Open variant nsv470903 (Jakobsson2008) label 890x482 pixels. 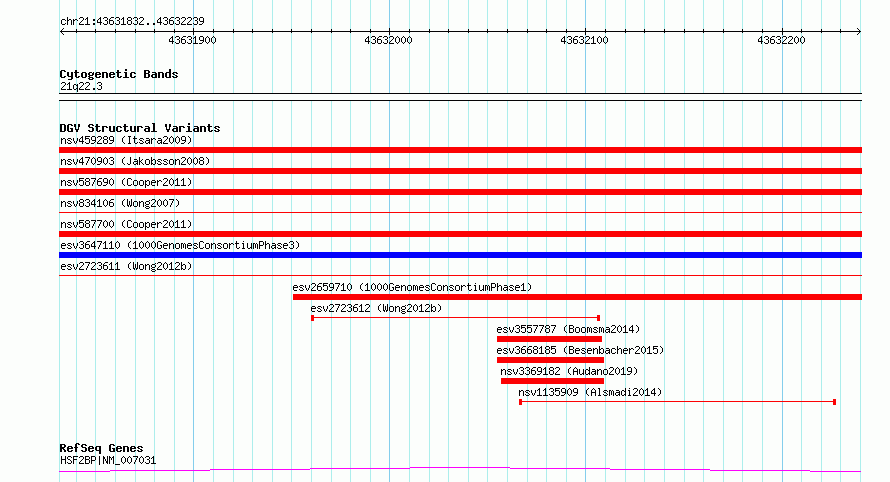point(135,161)
